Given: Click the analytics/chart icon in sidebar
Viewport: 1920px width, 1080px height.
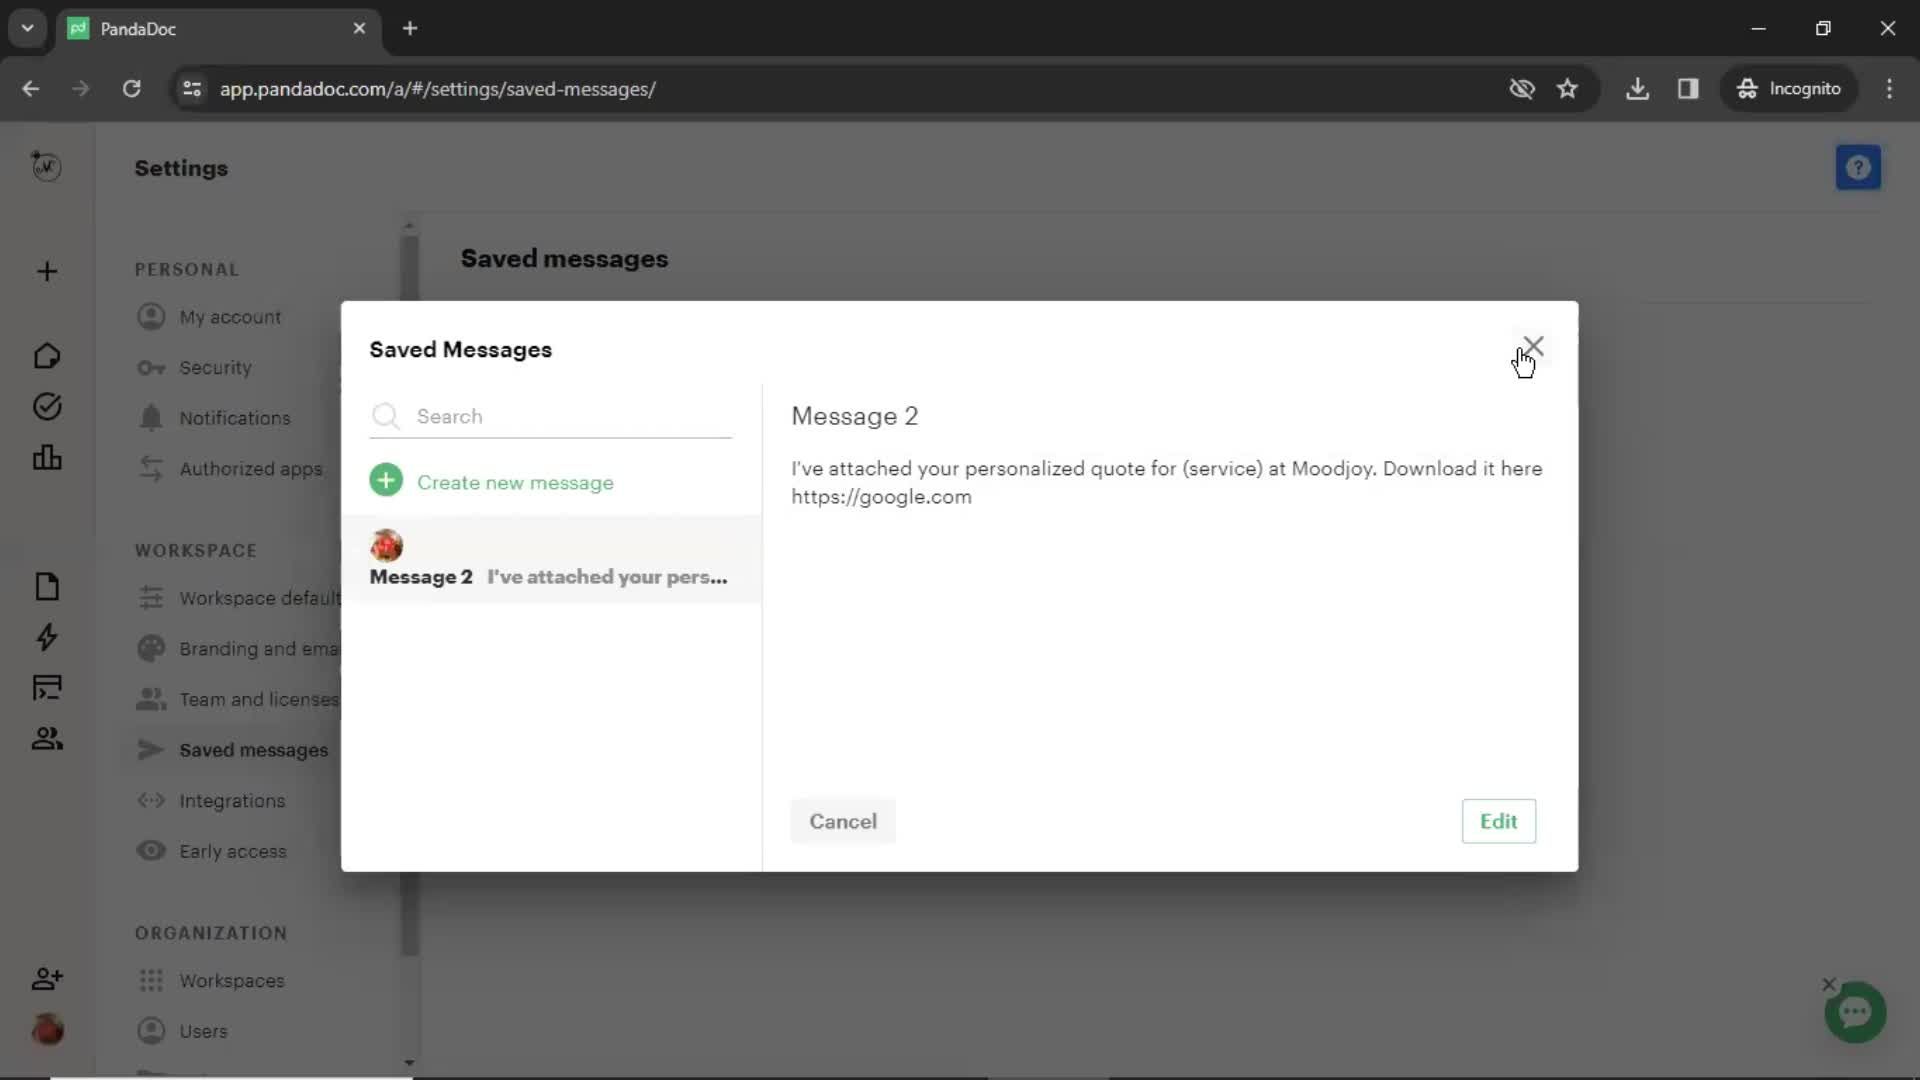Looking at the screenshot, I should tap(46, 458).
